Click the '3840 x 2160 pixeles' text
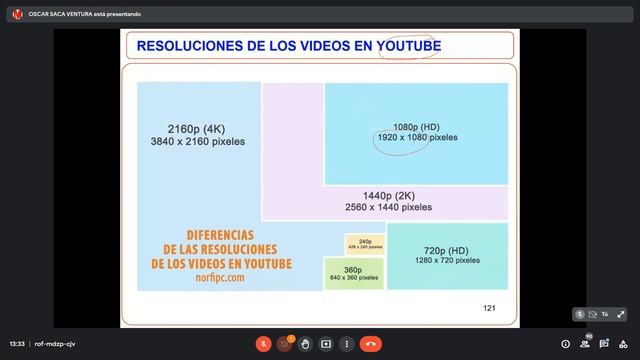640x360 pixels. (x=198, y=142)
